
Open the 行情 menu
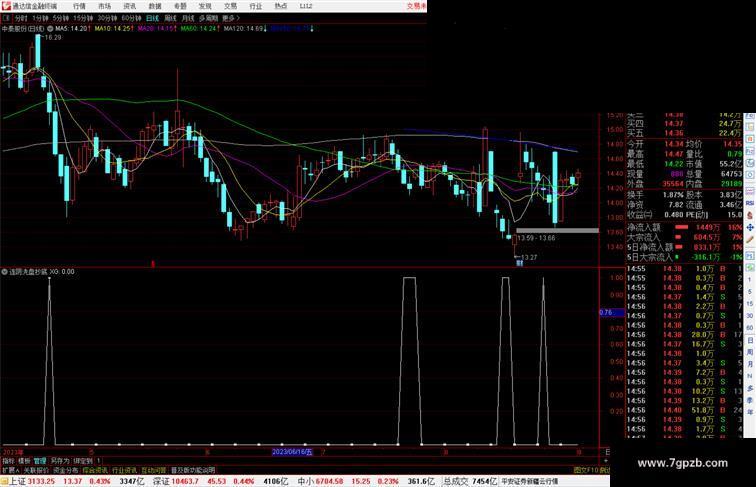click(79, 6)
